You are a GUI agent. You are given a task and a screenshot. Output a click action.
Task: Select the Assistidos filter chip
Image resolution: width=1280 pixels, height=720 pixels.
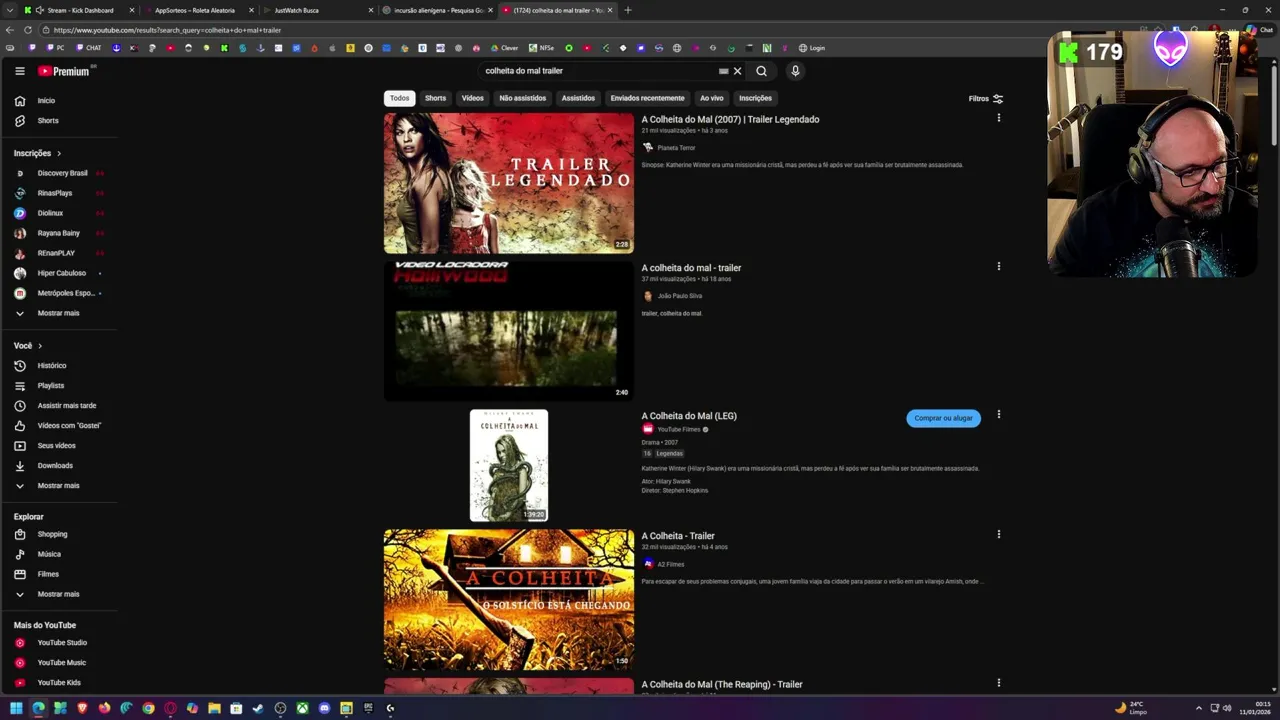578,98
